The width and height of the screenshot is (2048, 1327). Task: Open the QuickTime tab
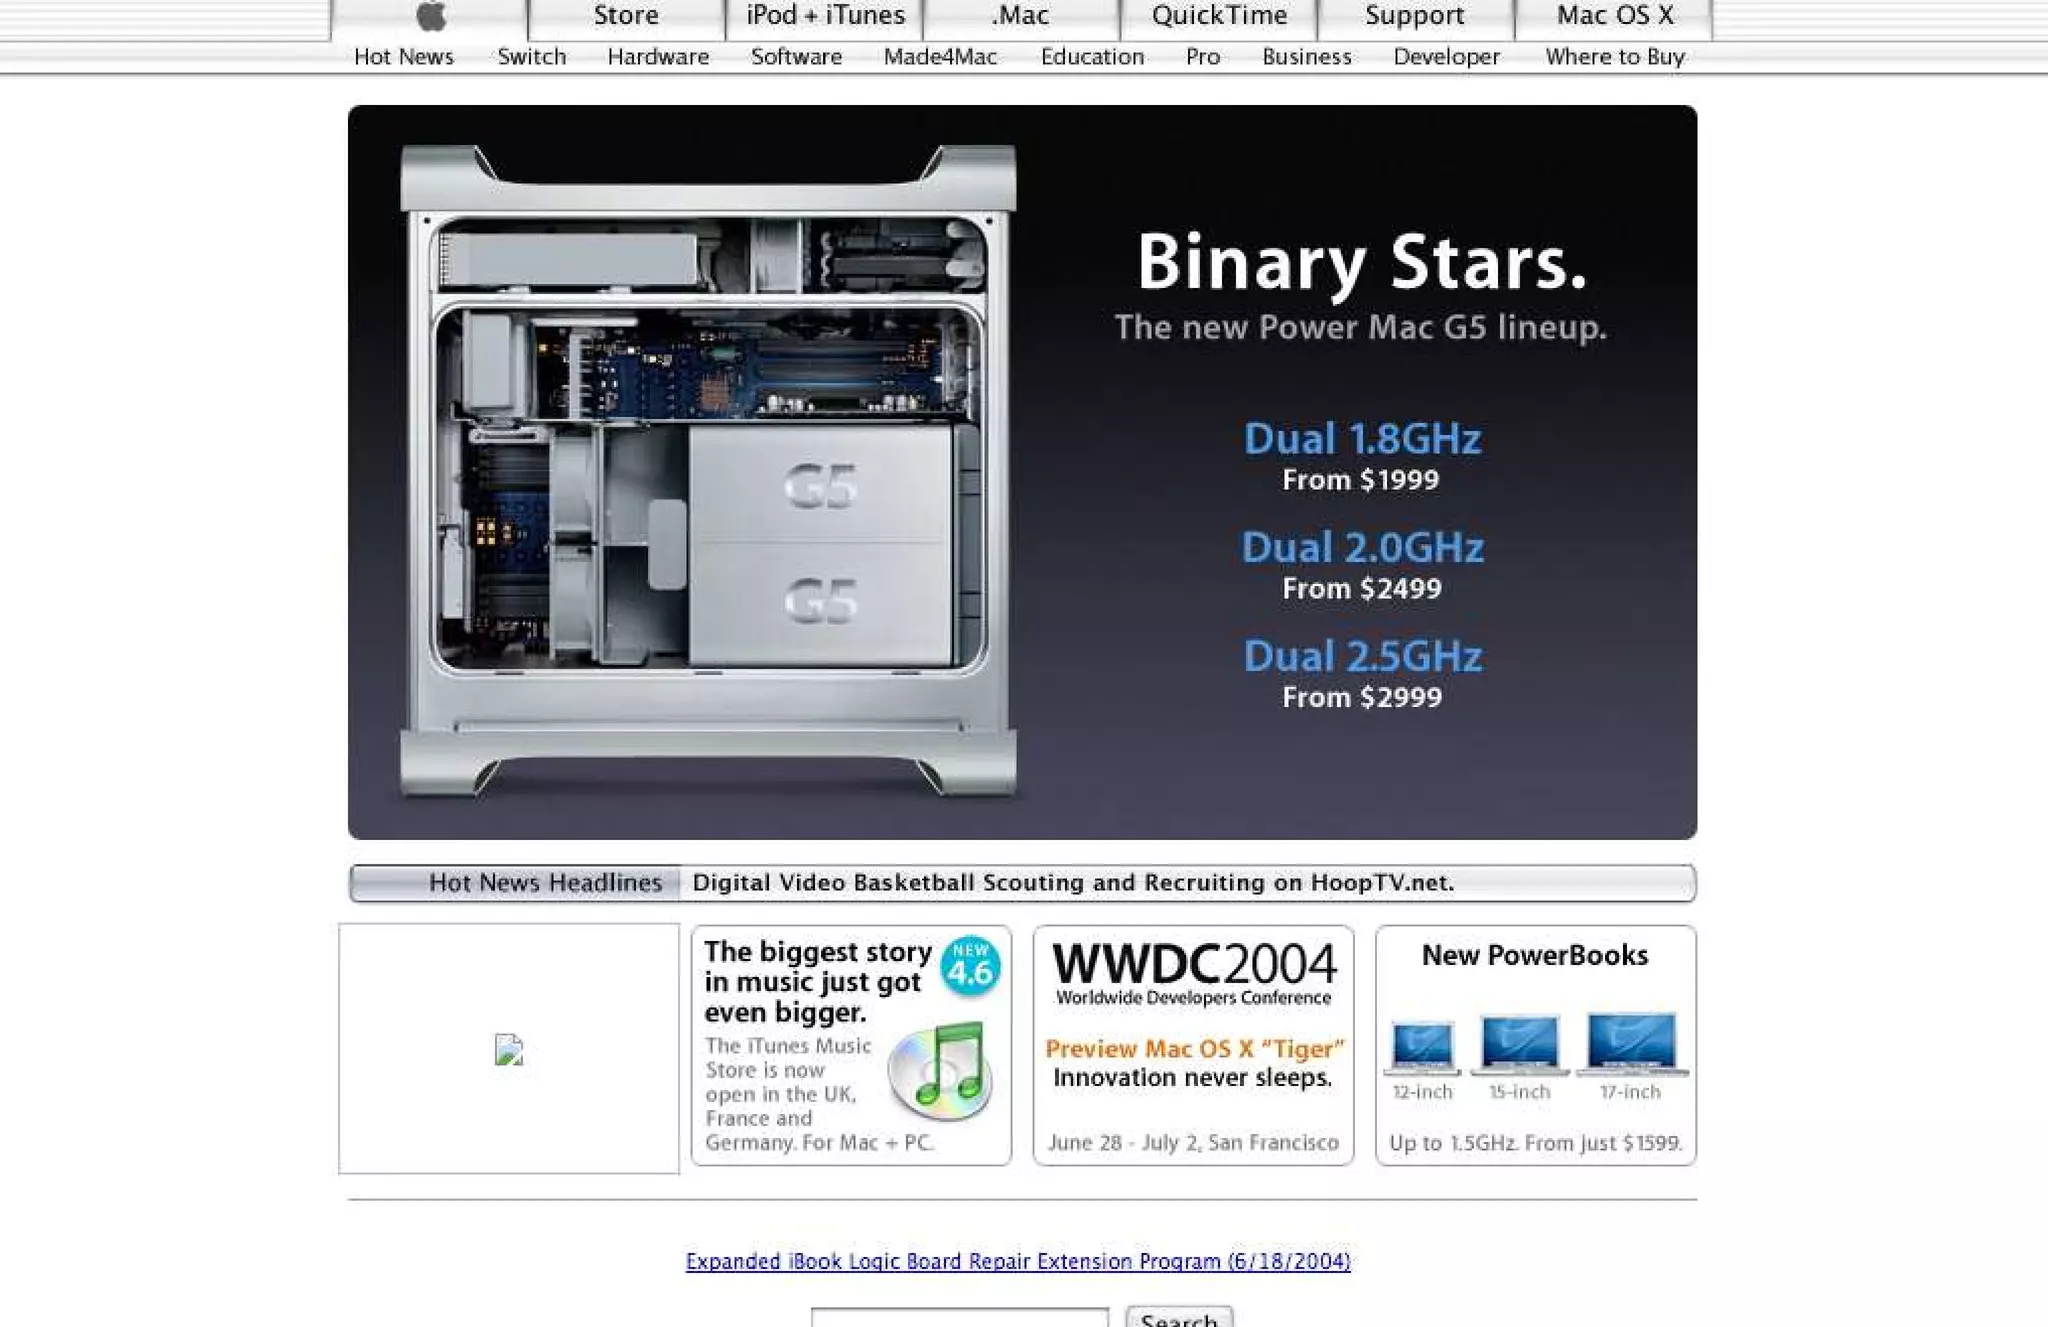(1219, 16)
